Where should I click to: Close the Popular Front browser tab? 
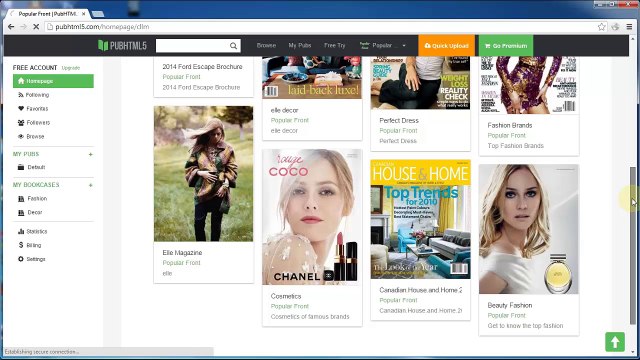point(84,13)
